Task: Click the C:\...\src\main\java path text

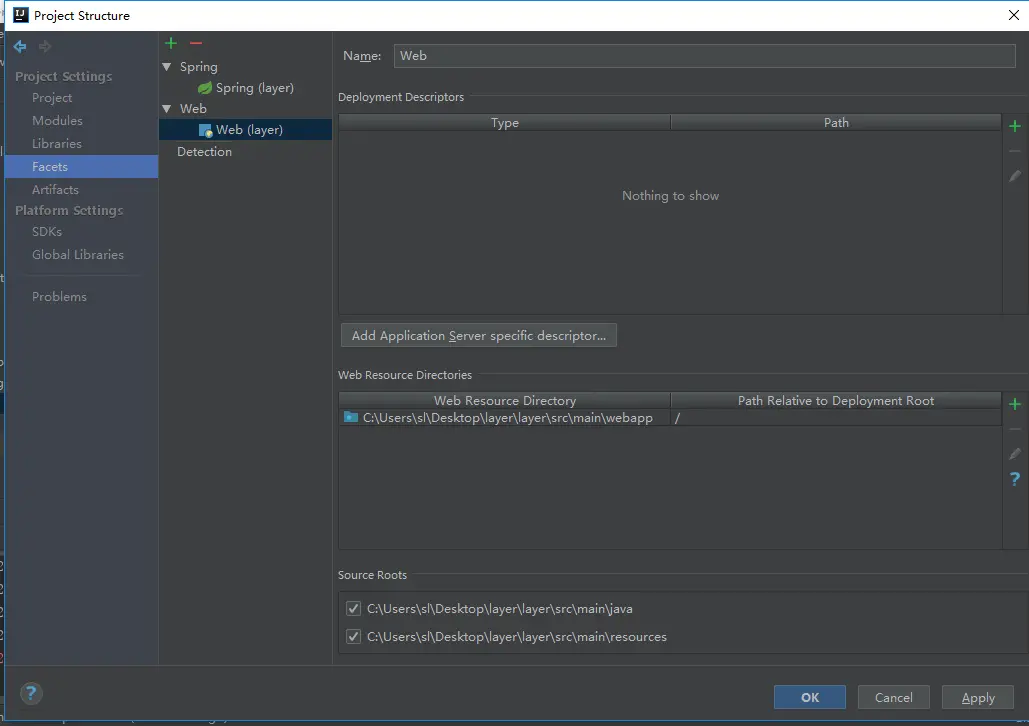Action: (499, 609)
